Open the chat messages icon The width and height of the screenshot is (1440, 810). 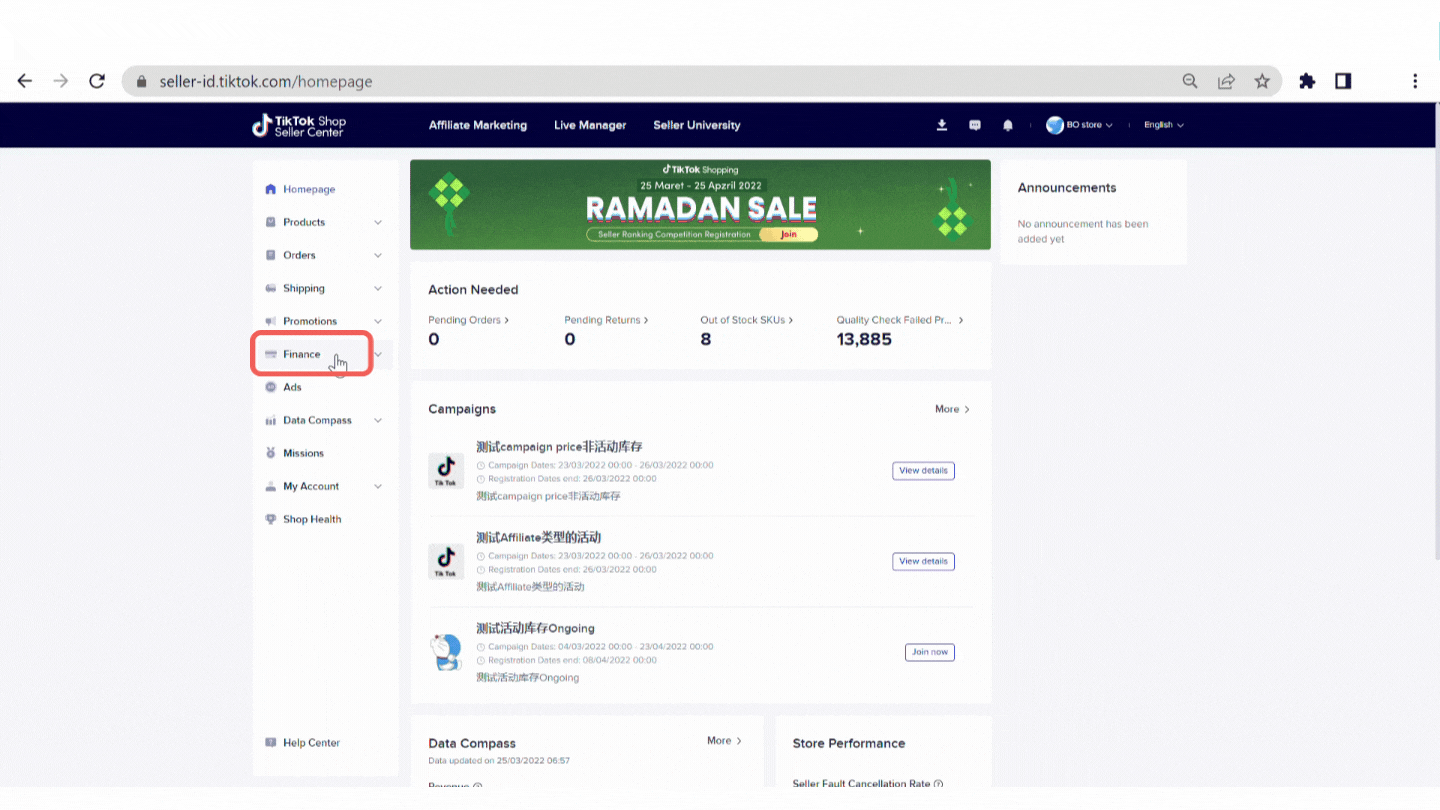click(x=975, y=125)
